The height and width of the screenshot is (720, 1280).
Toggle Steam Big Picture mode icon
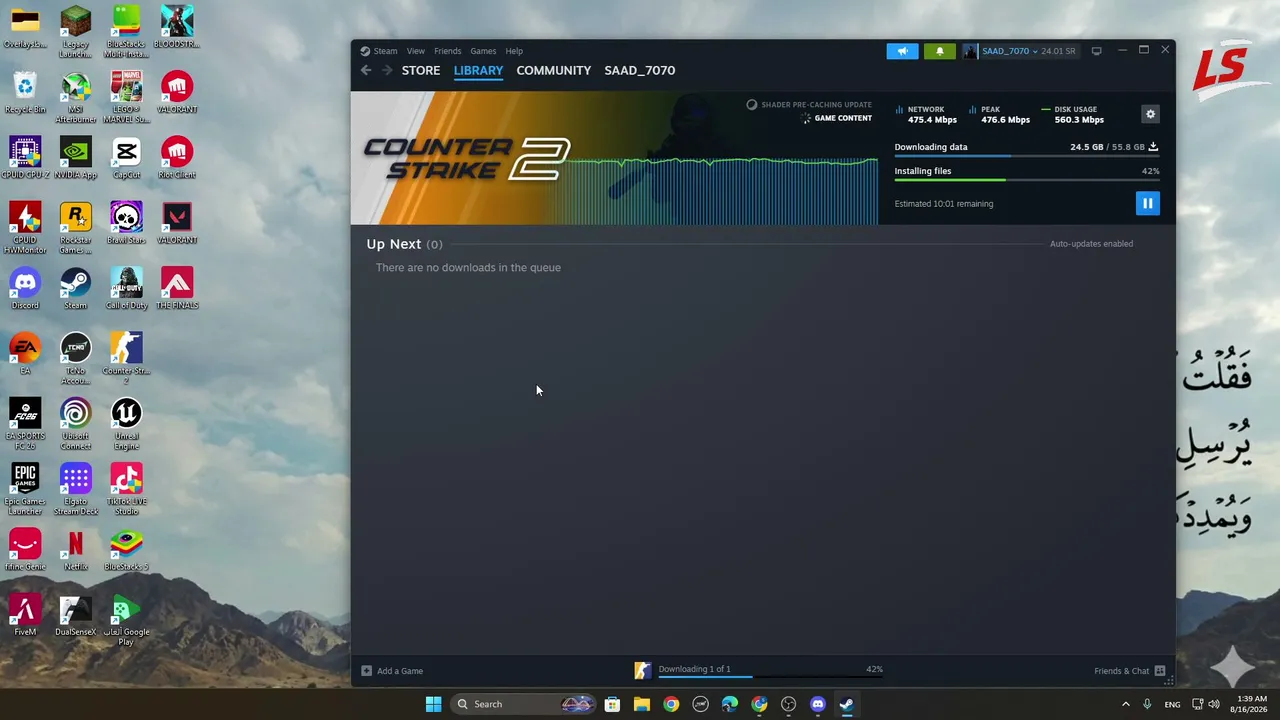1096,51
